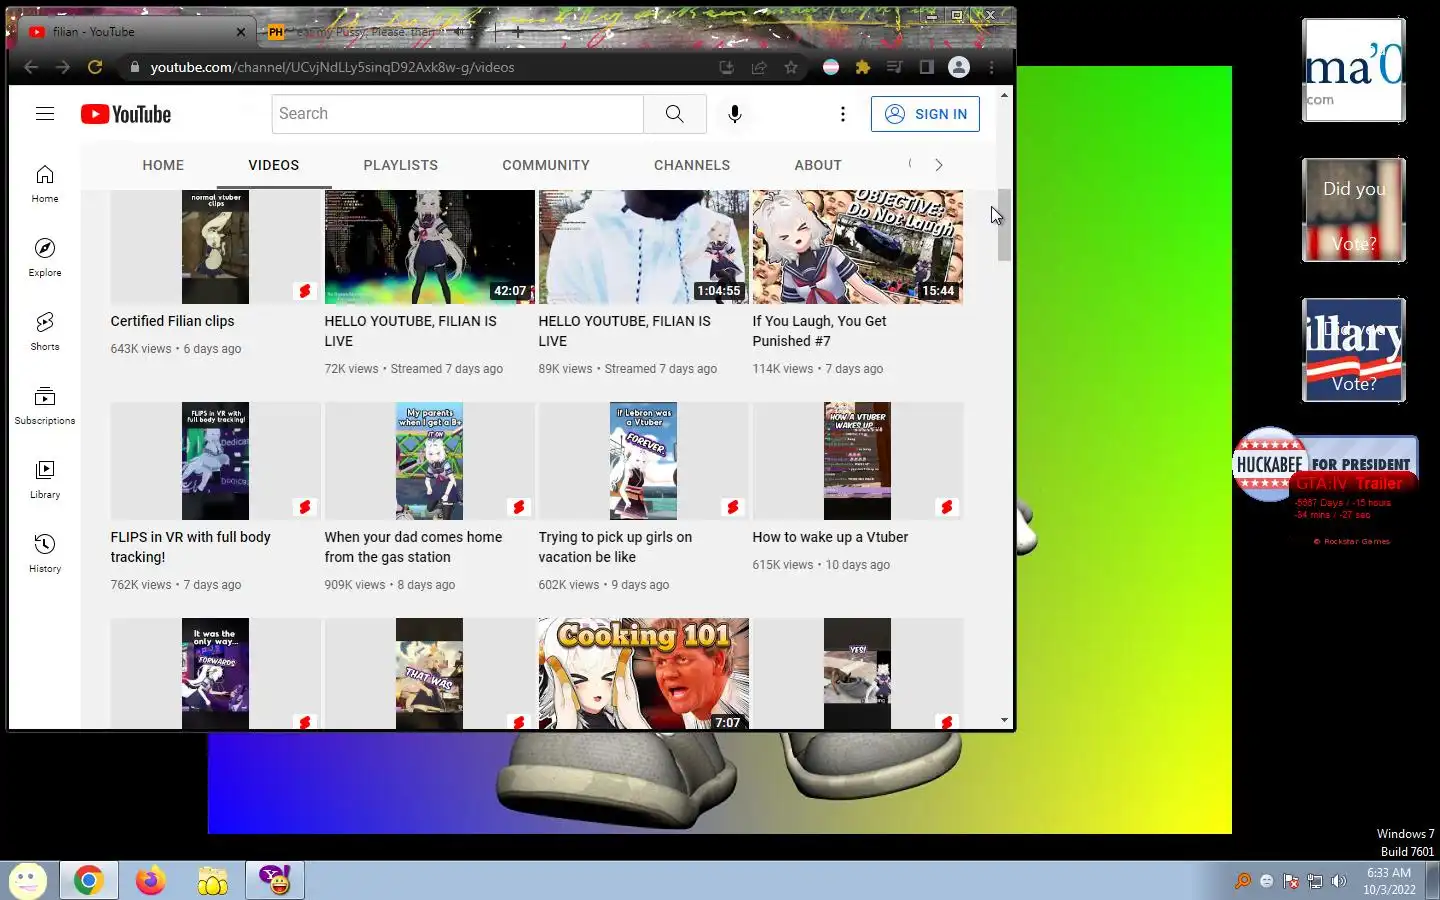
Task: Switch to the PLAYLISTS channel tab
Action: 401,165
